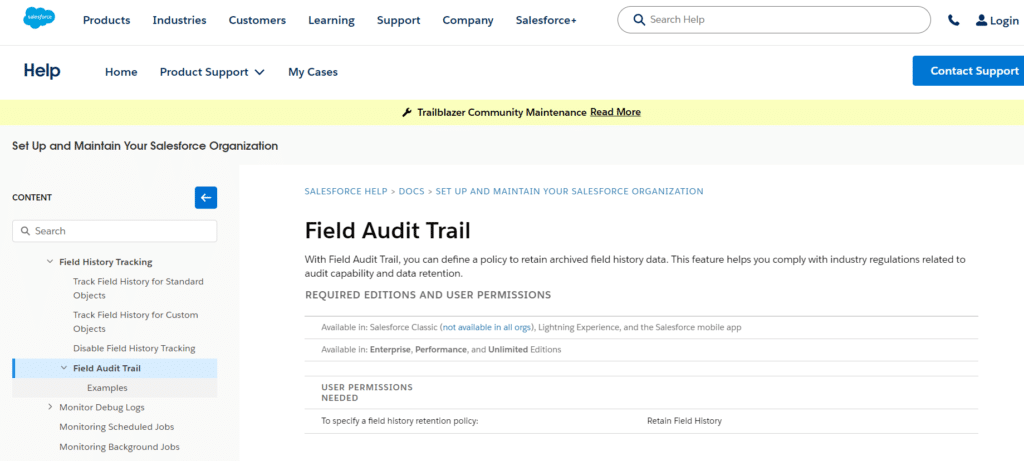1024x461 pixels.
Task: Open the Customers menu
Action: [257, 20]
